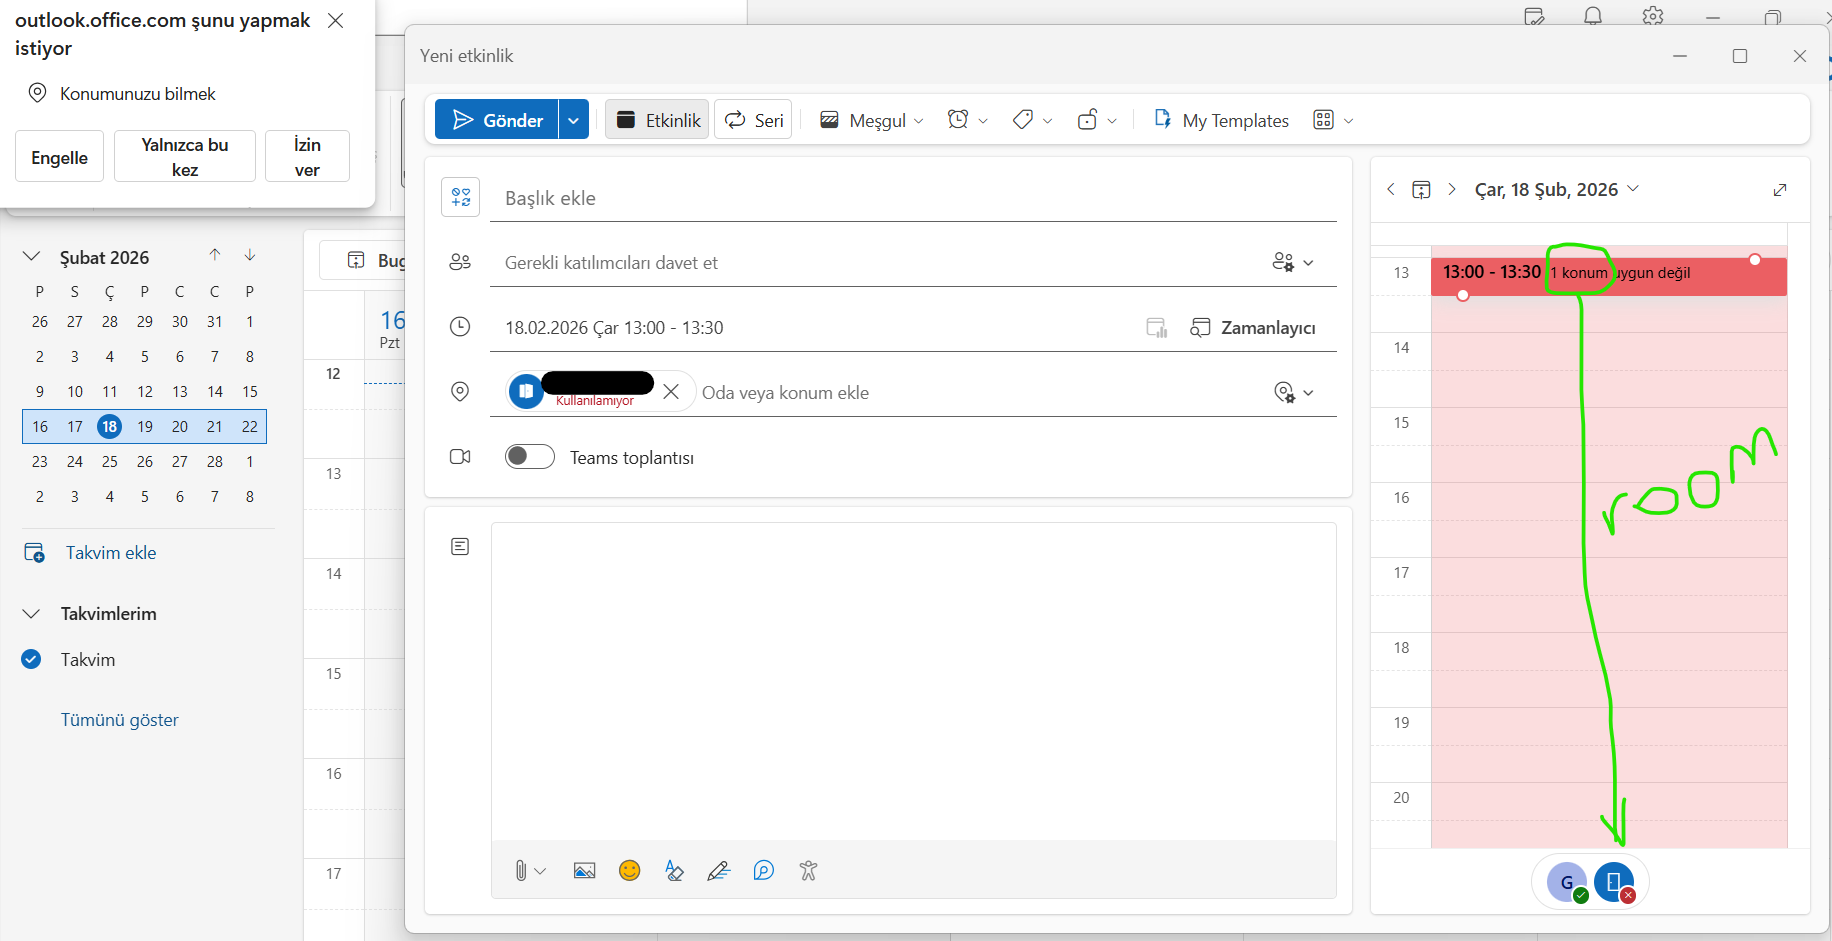The width and height of the screenshot is (1832, 941).
Task: Collapse the Takvimlerim section
Action: click(32, 613)
